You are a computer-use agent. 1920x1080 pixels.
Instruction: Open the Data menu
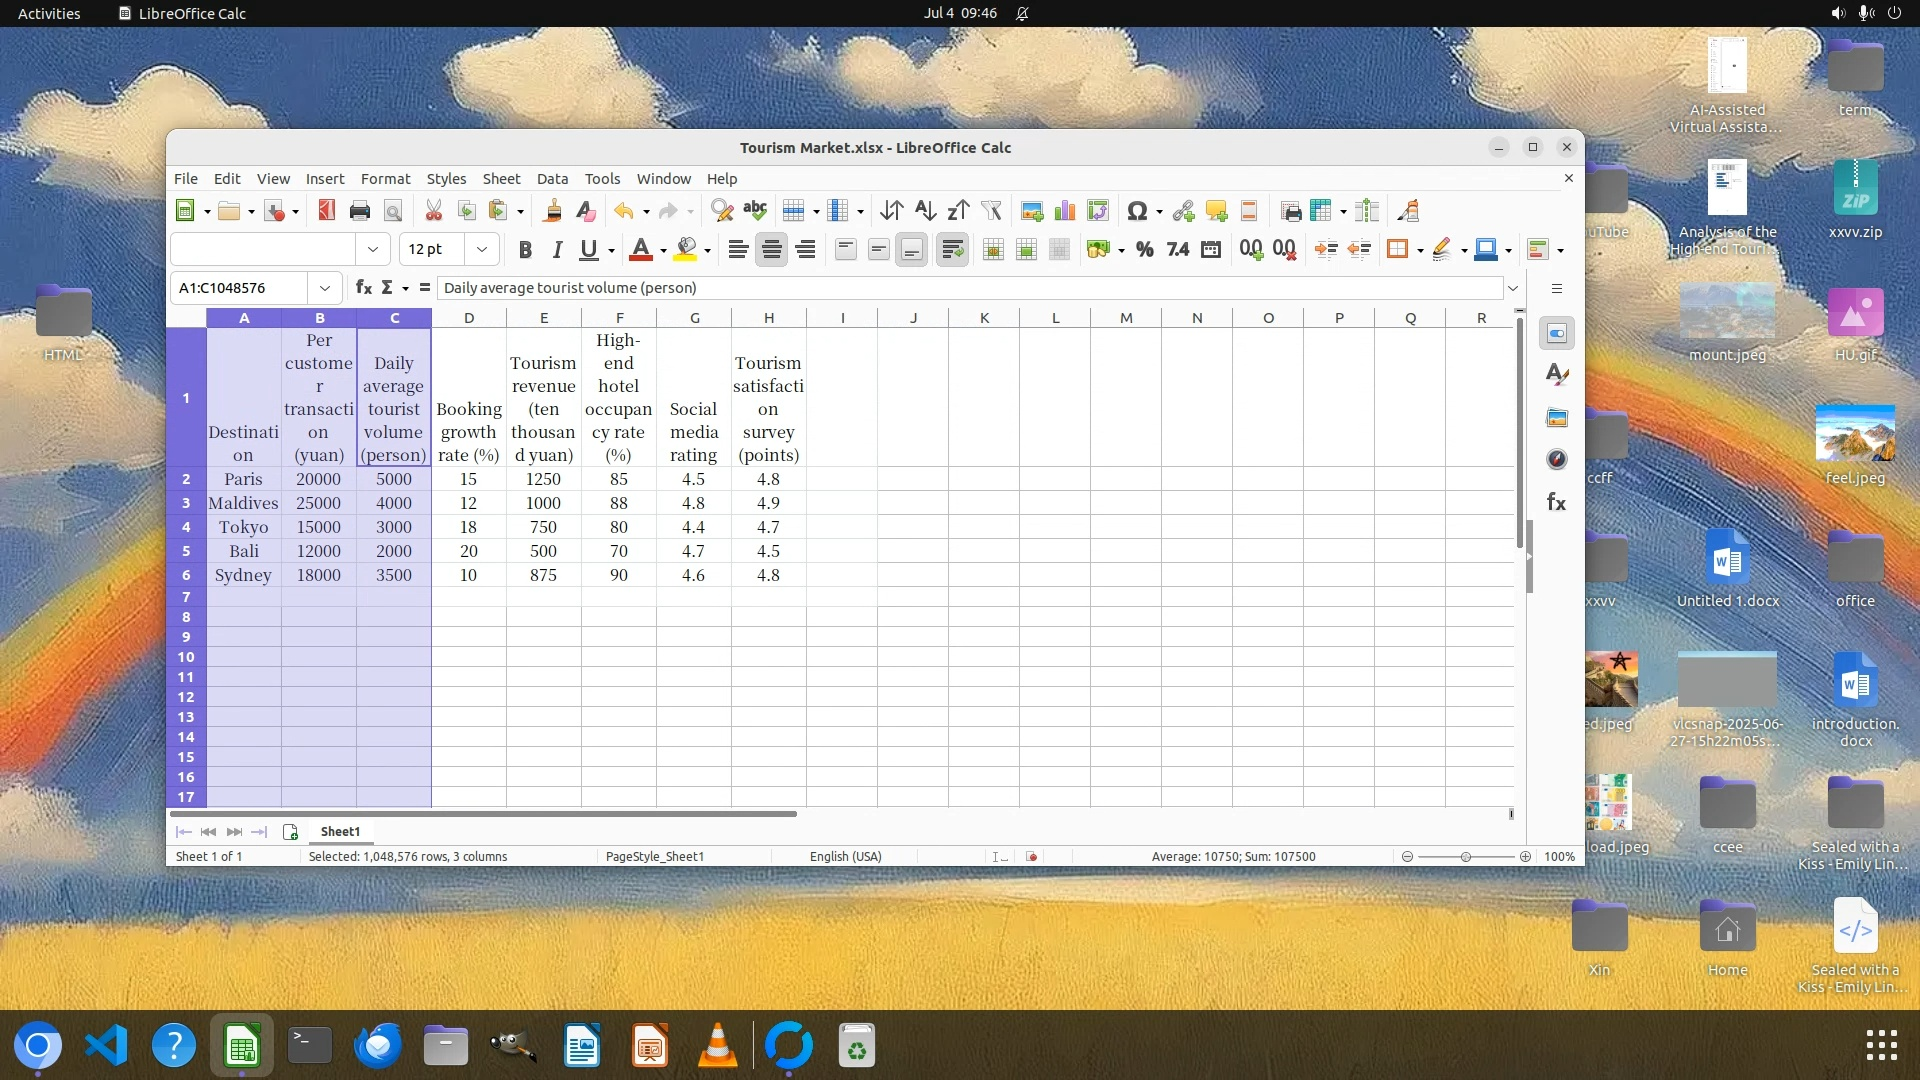point(552,179)
